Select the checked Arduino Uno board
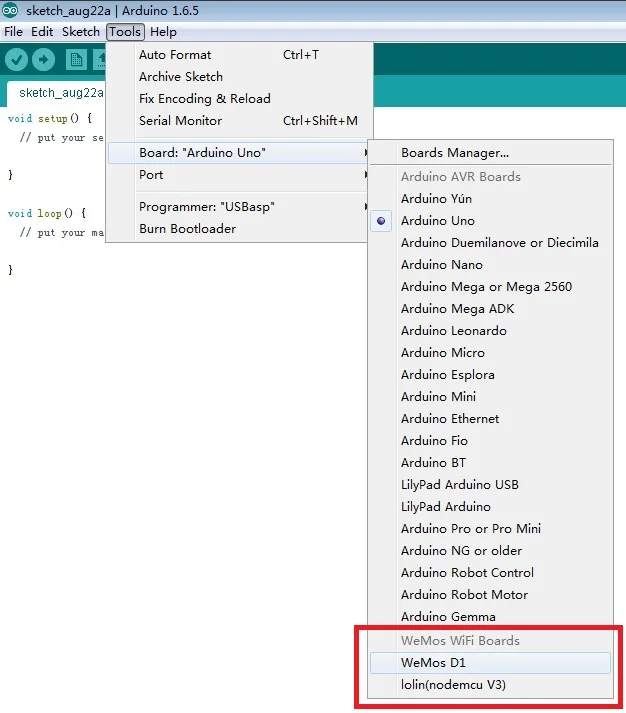Image resolution: width=626 pixels, height=713 pixels. (x=490, y=221)
